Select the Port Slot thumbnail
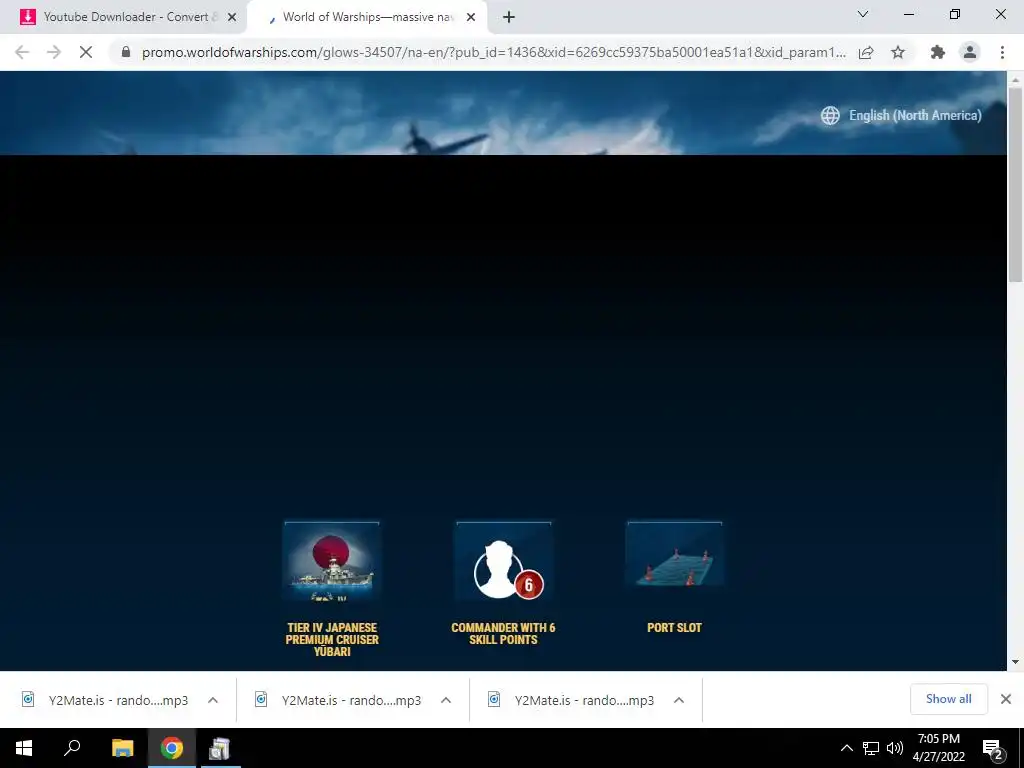The height and width of the screenshot is (768, 1024). coord(675,554)
